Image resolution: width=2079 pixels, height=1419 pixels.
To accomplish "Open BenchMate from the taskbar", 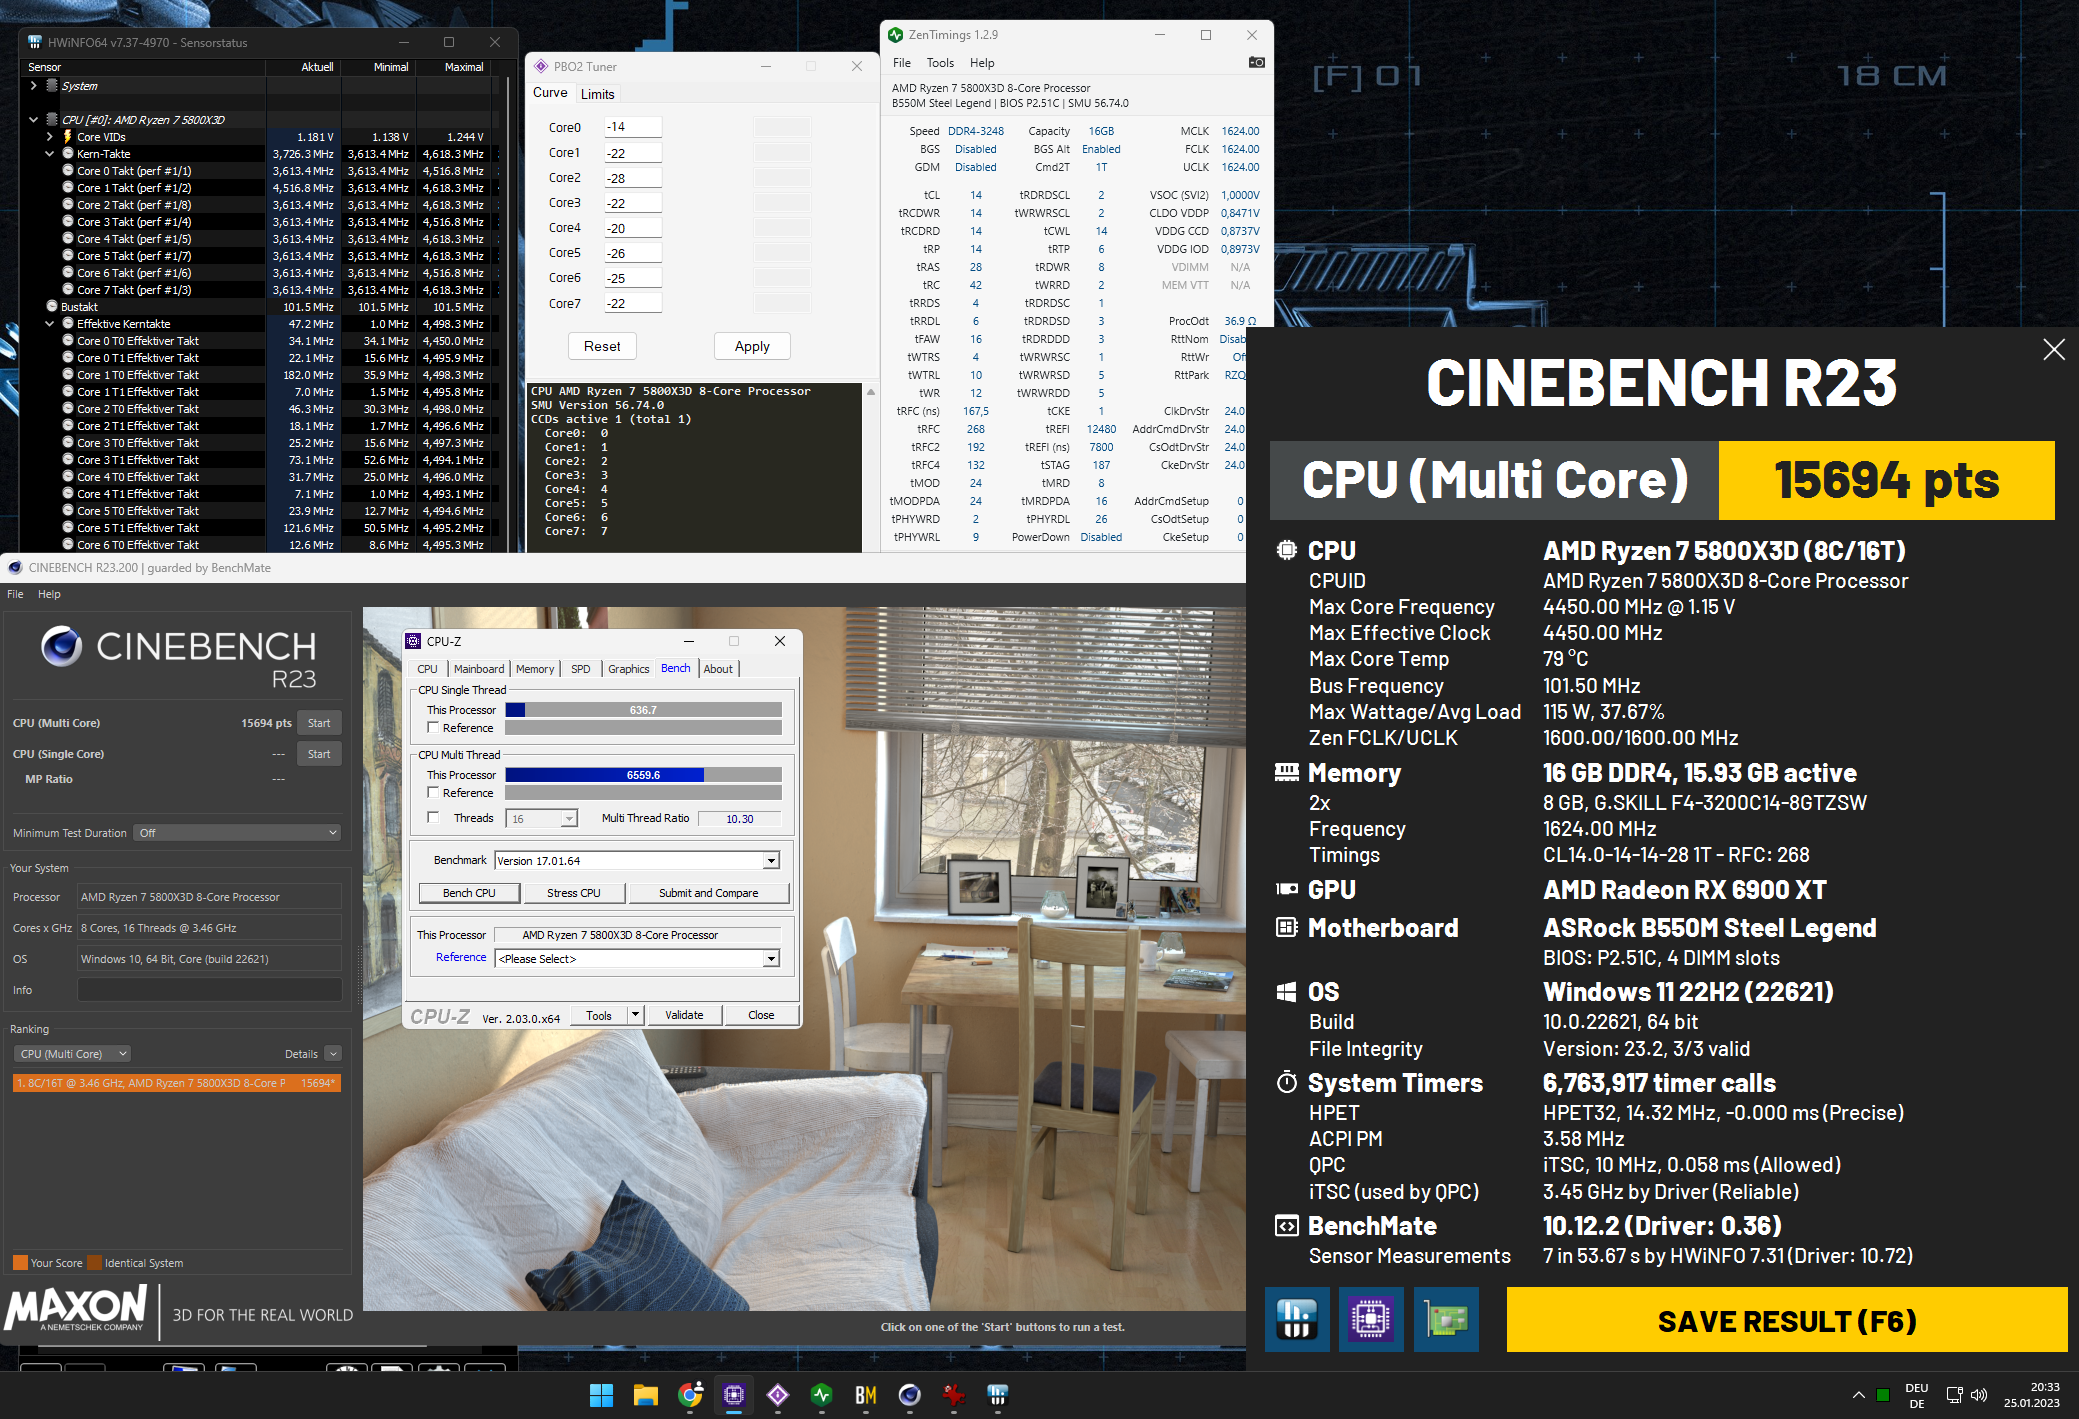I will tap(865, 1395).
